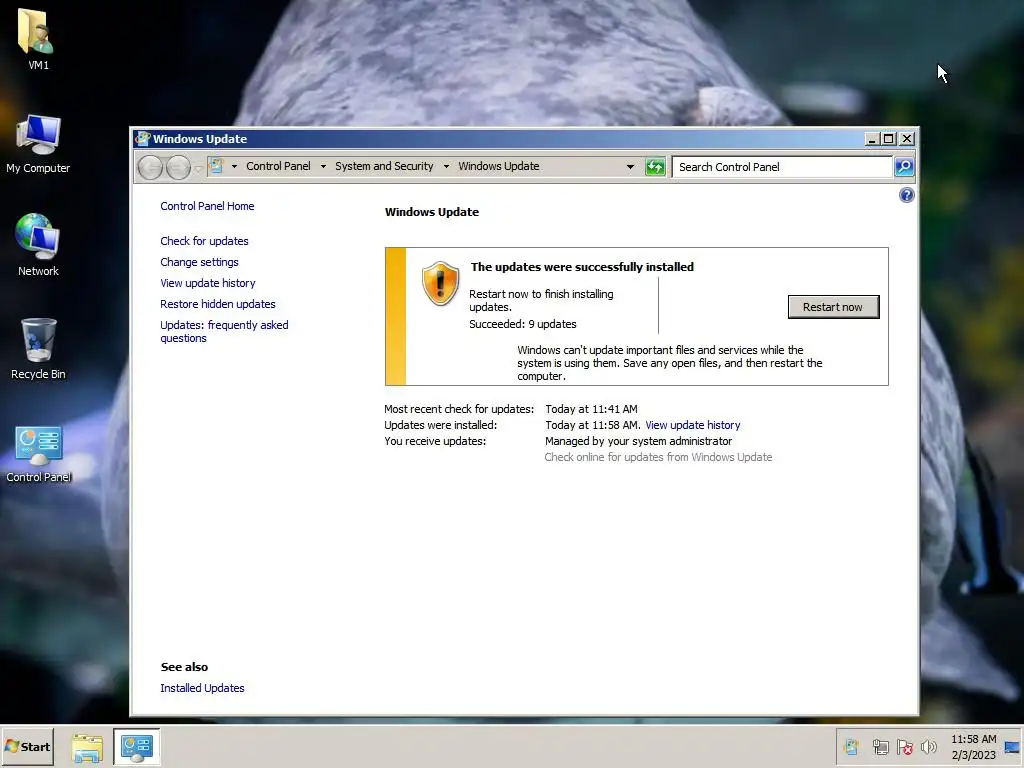
Task: Open the Control Panel desktop icon
Action: [x=38, y=453]
